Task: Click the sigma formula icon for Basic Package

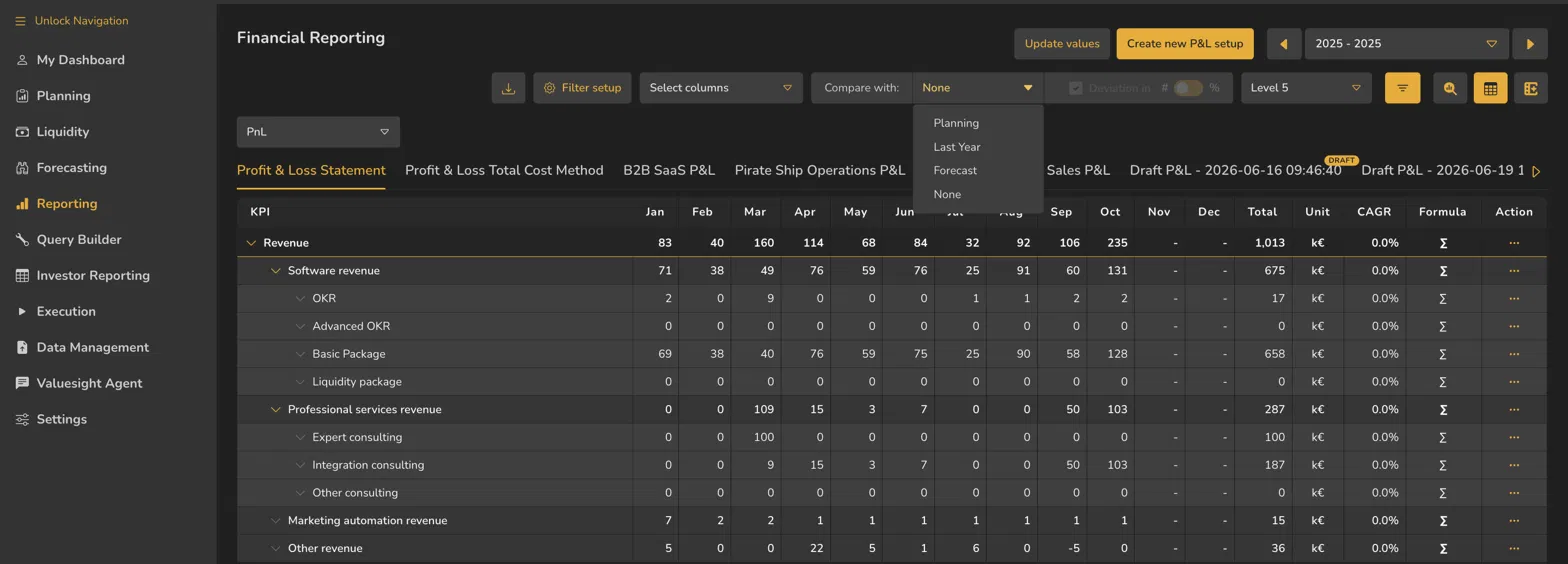Action: [x=1443, y=354]
